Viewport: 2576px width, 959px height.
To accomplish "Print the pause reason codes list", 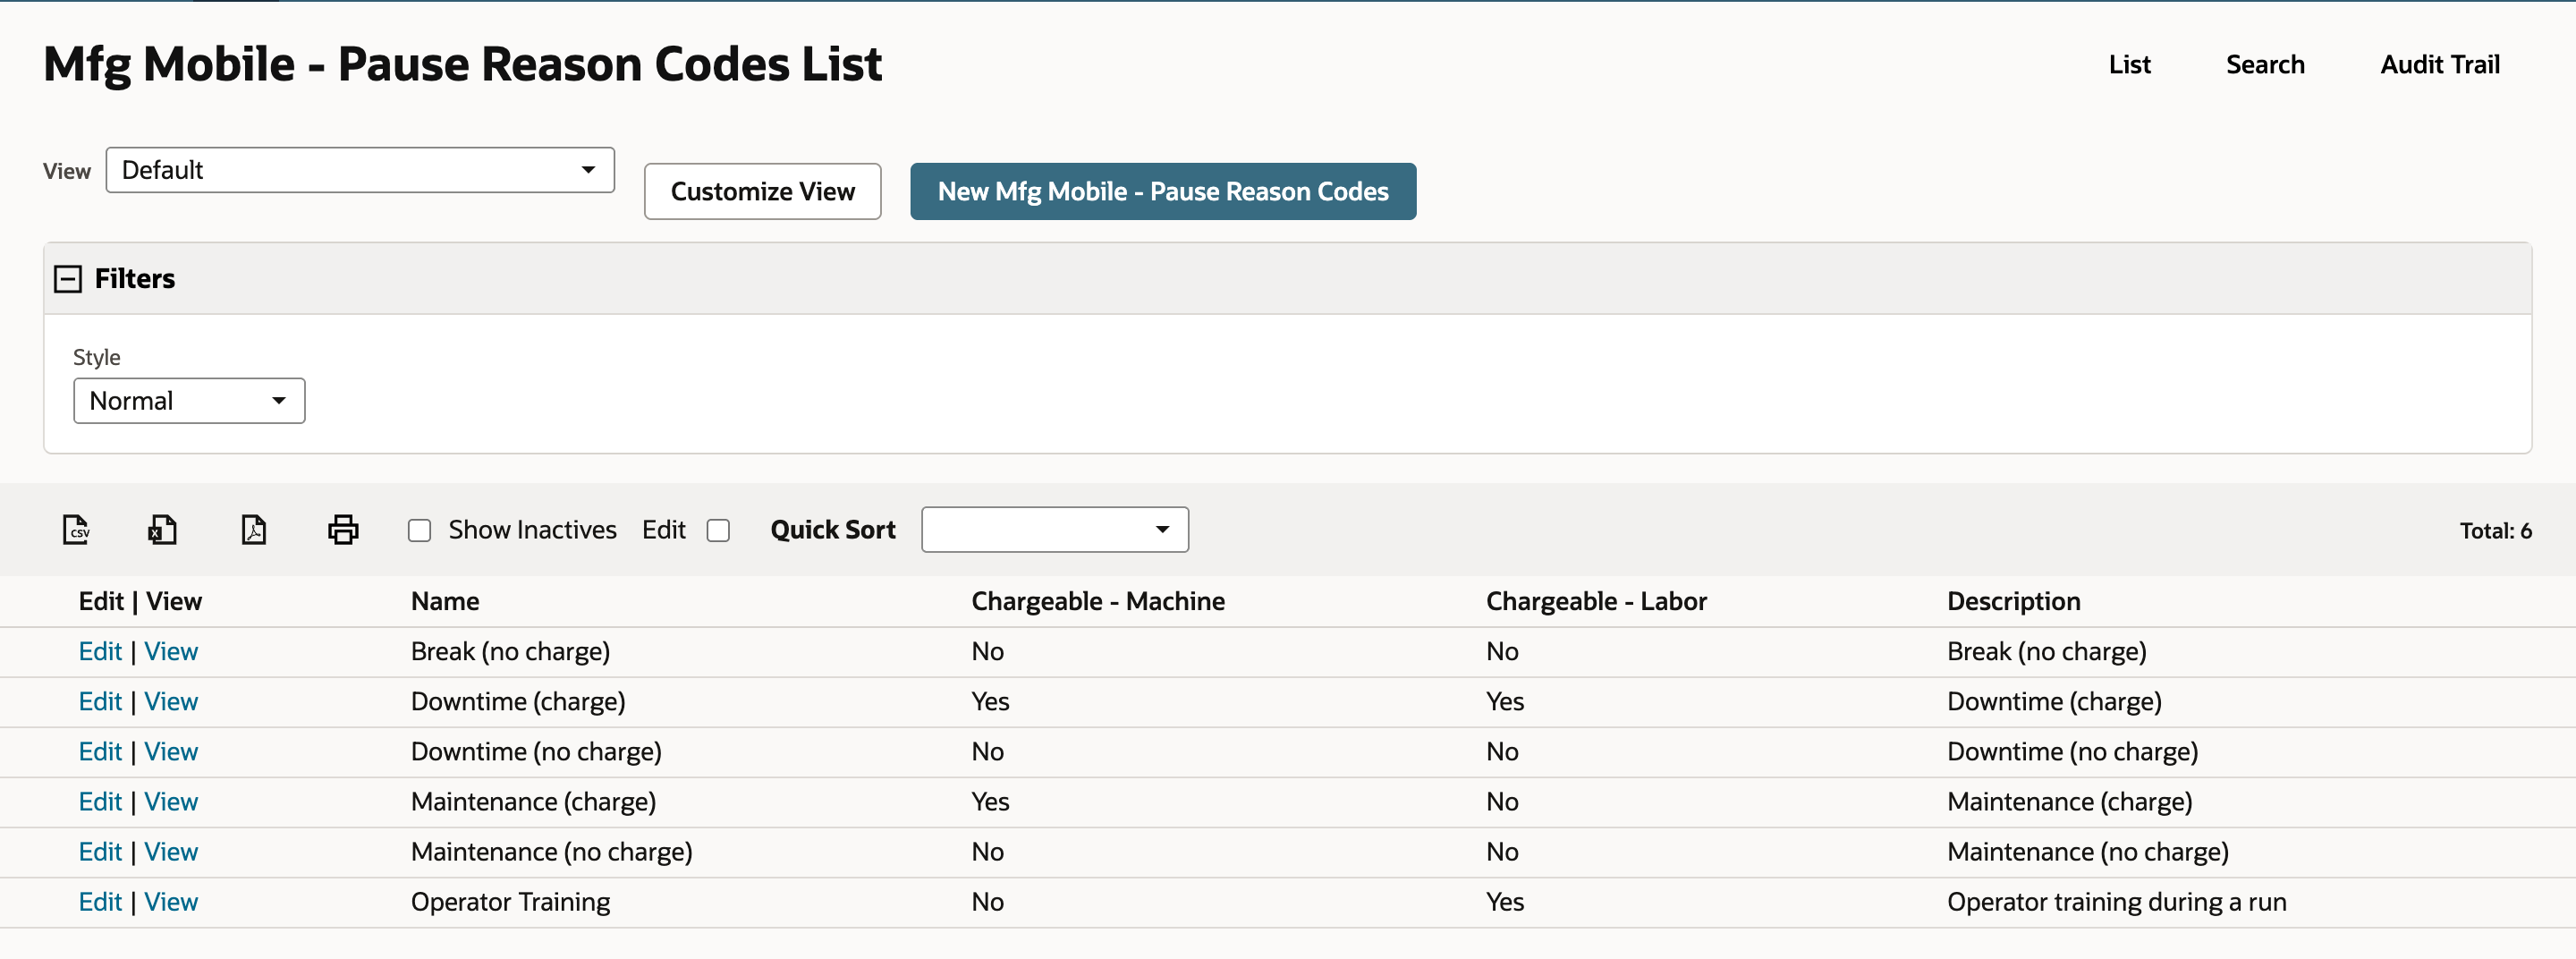I will coord(343,529).
